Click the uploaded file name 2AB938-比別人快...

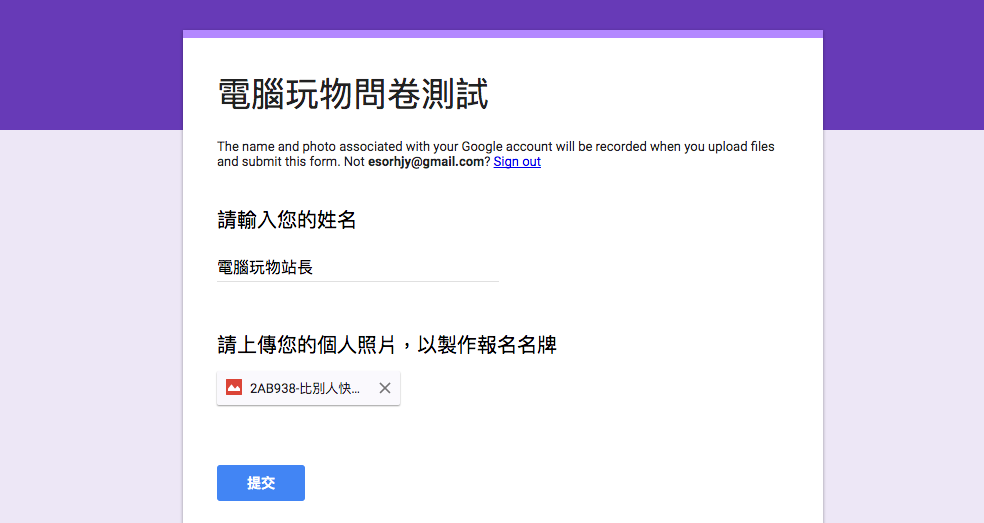(305, 389)
